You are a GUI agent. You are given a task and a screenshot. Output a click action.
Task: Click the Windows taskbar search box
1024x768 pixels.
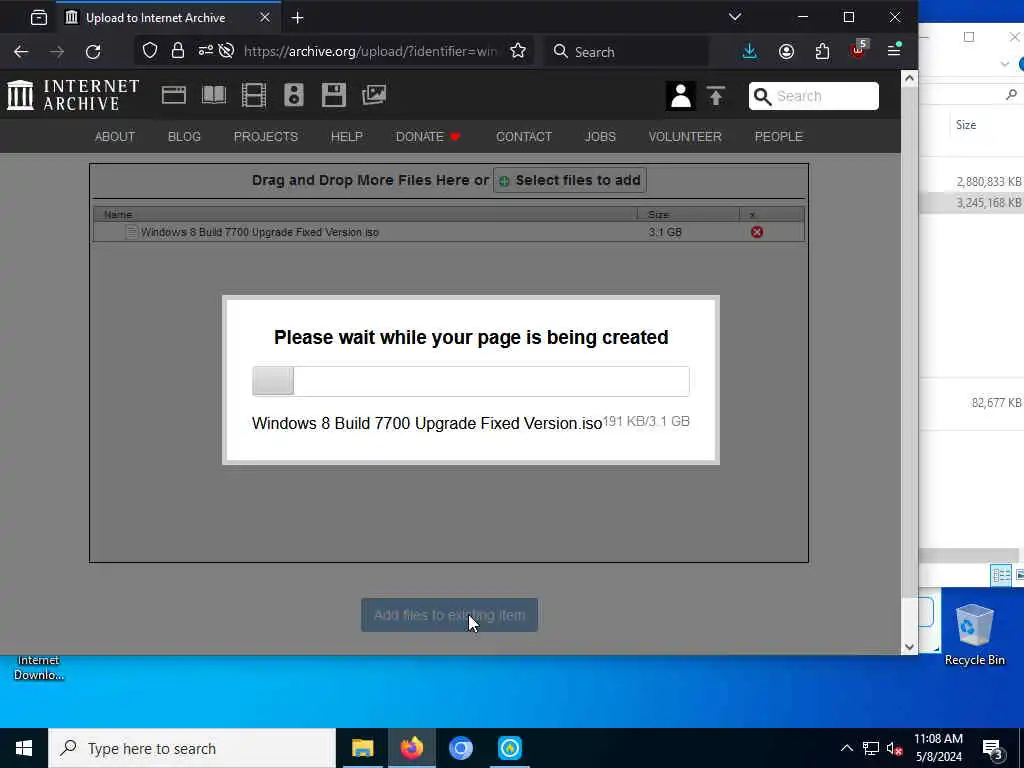[192, 748]
